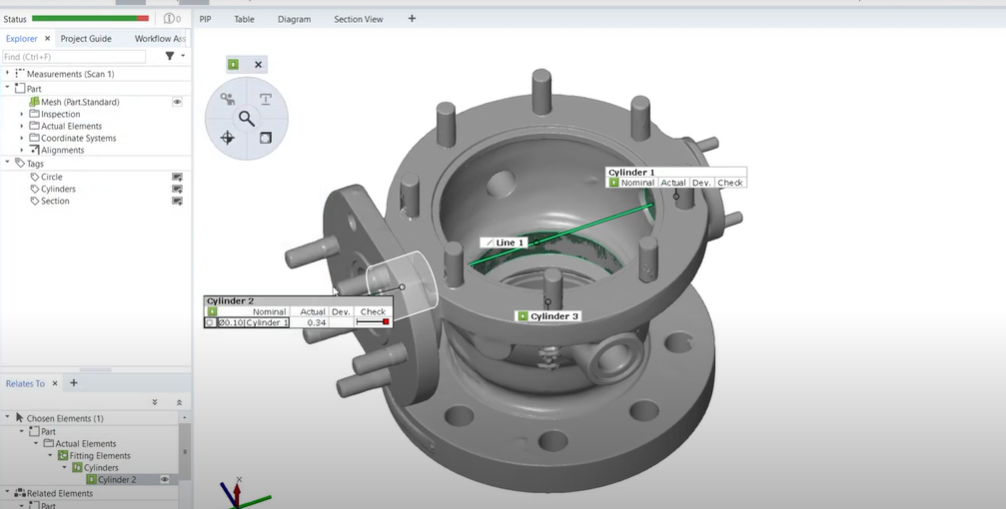
Task: Collapse the Fitting Elements node
Action: (50, 455)
